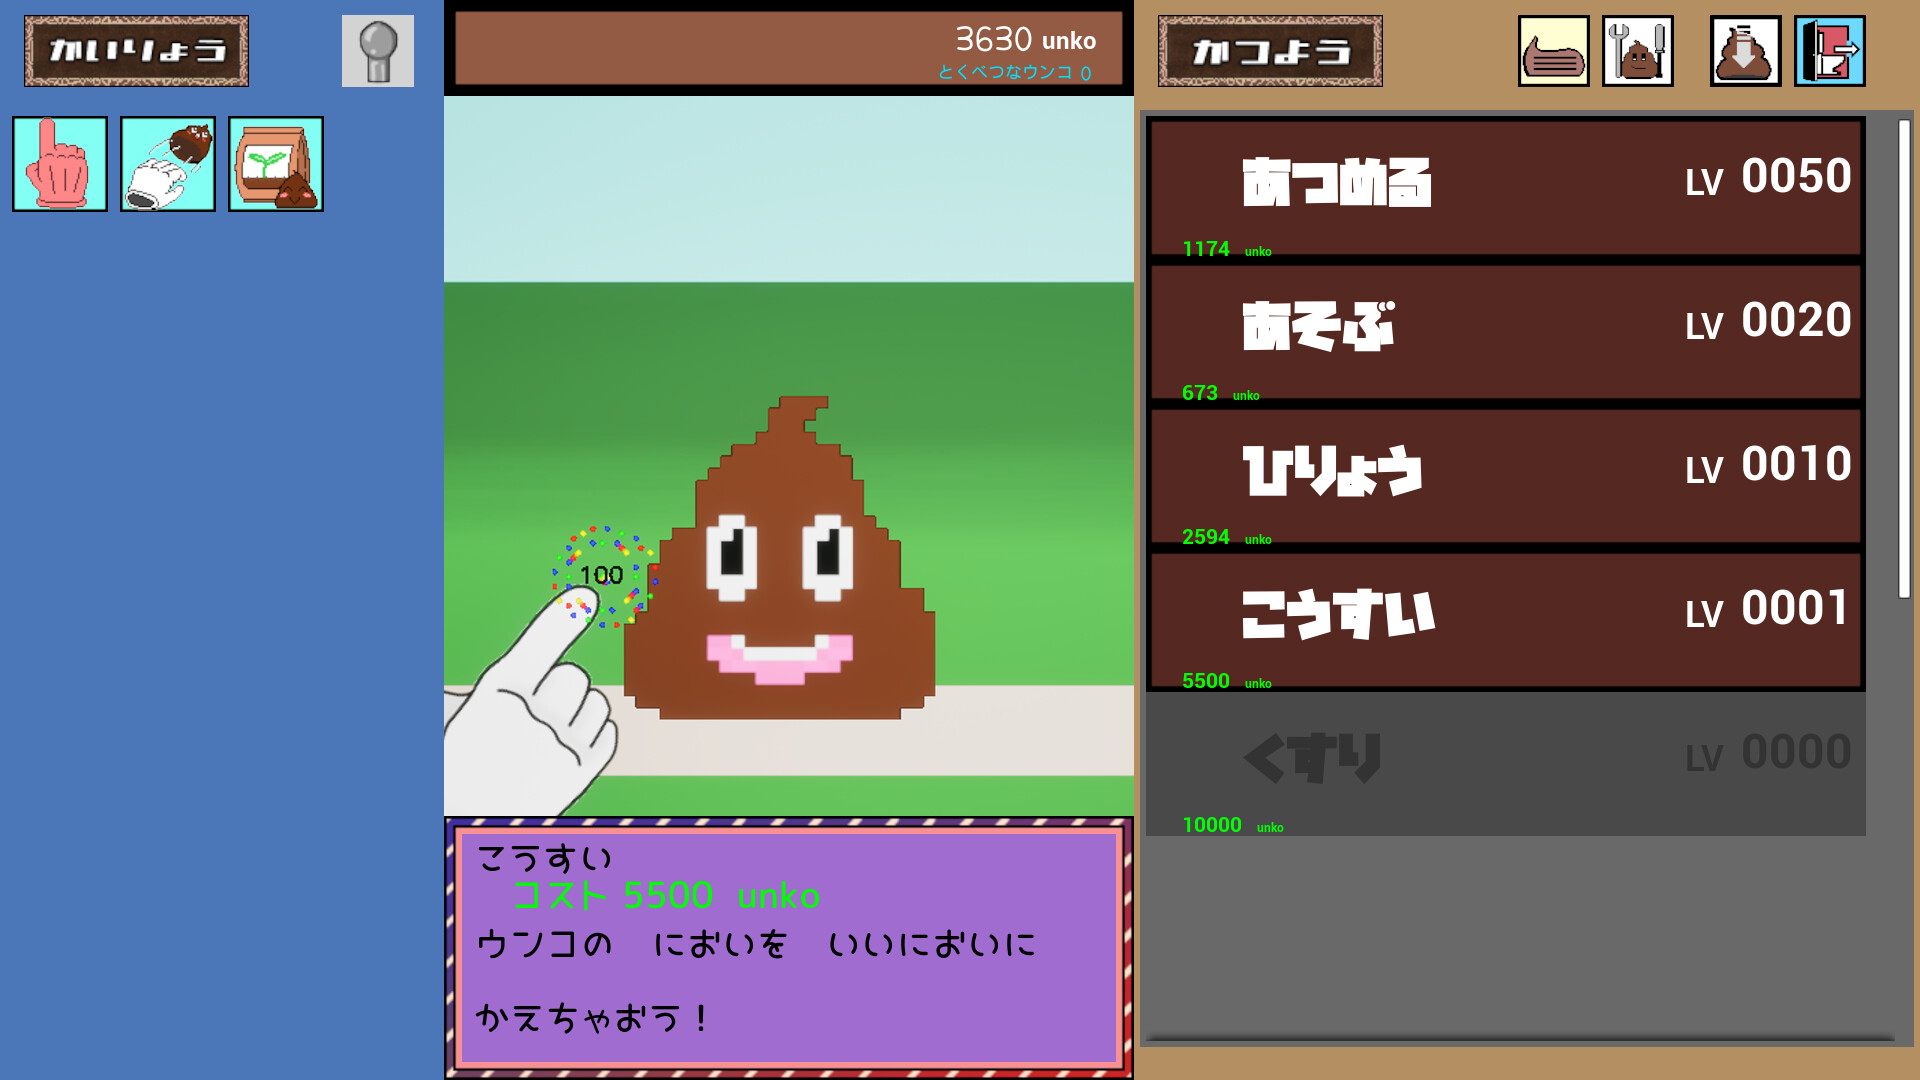Select the fertilizer seed bag icon
Image resolution: width=1920 pixels, height=1080 pixels.
tap(275, 164)
